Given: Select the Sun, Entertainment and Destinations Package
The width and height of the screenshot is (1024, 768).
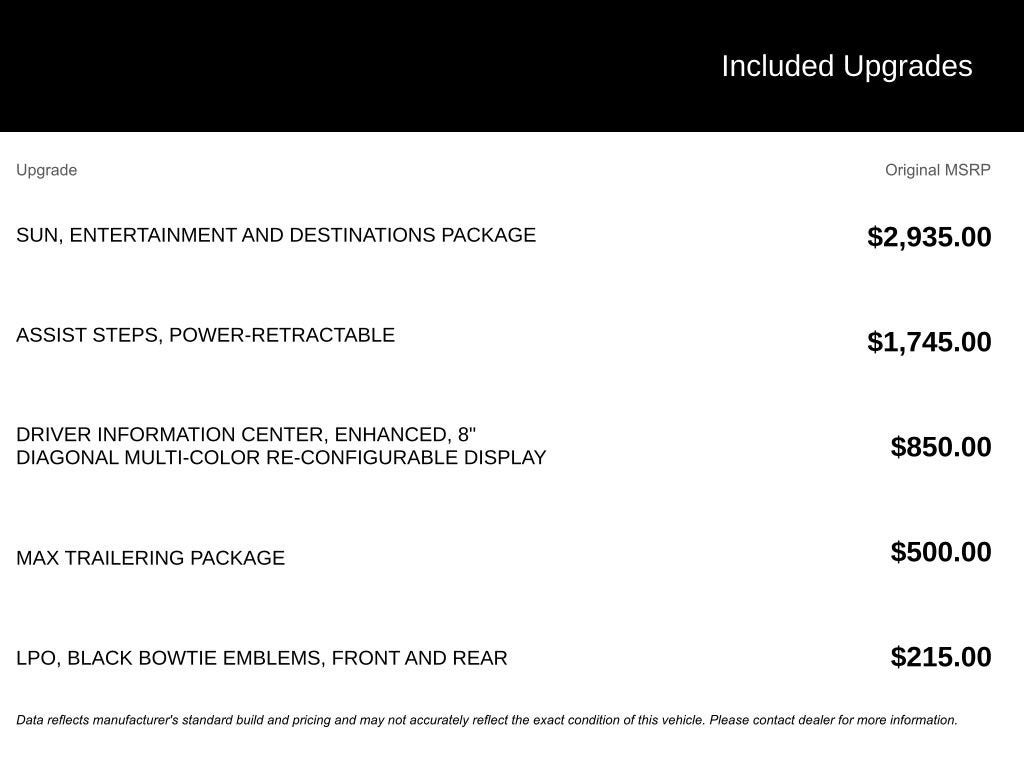Looking at the screenshot, I should pyautogui.click(x=275, y=235).
